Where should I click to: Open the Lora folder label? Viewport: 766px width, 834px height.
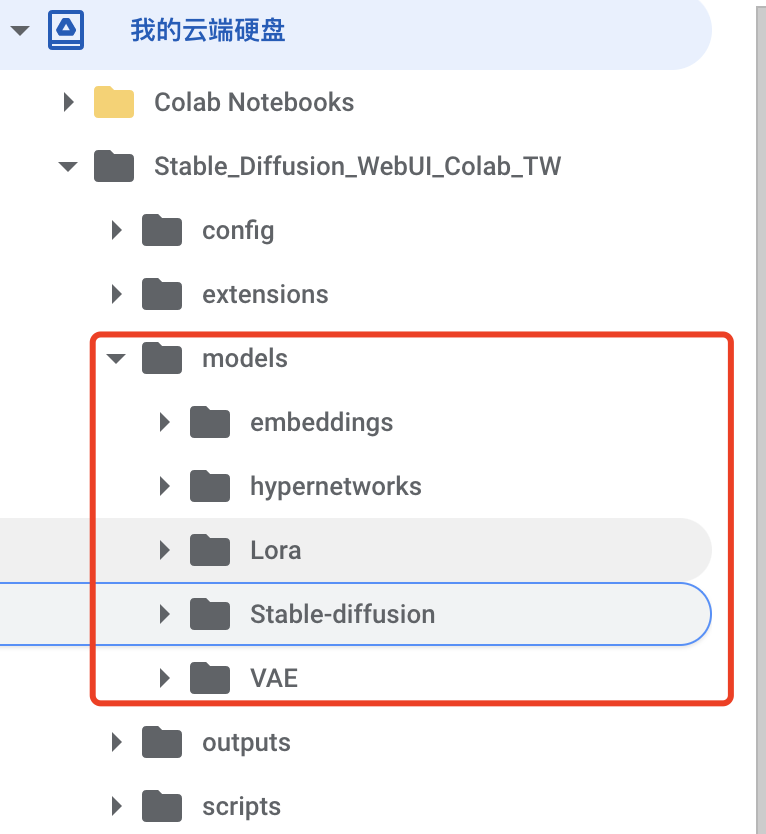click(276, 550)
